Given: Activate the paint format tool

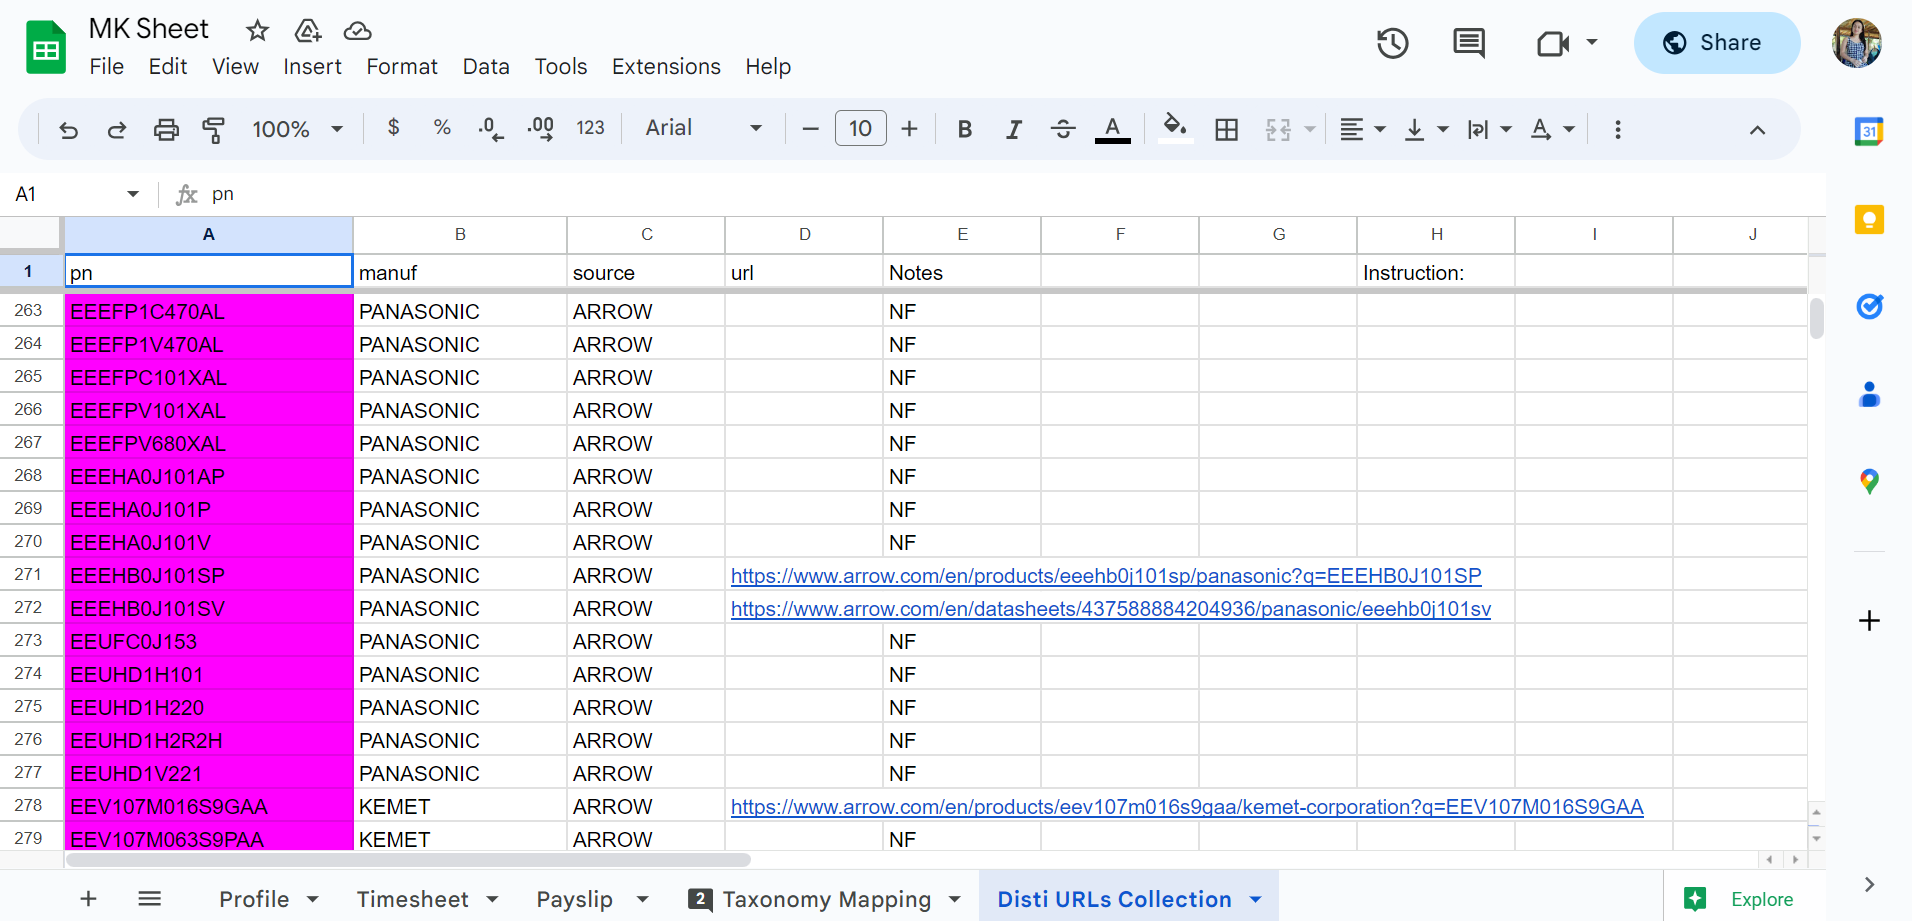Looking at the screenshot, I should point(213,129).
